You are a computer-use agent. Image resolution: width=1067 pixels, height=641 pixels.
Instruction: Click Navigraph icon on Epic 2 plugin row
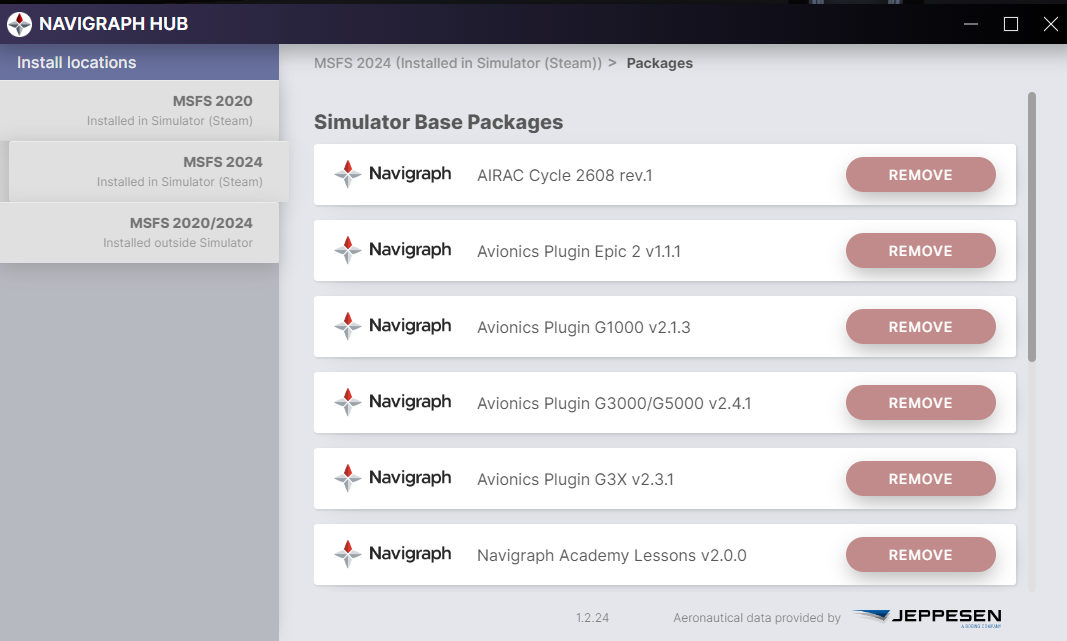[348, 250]
